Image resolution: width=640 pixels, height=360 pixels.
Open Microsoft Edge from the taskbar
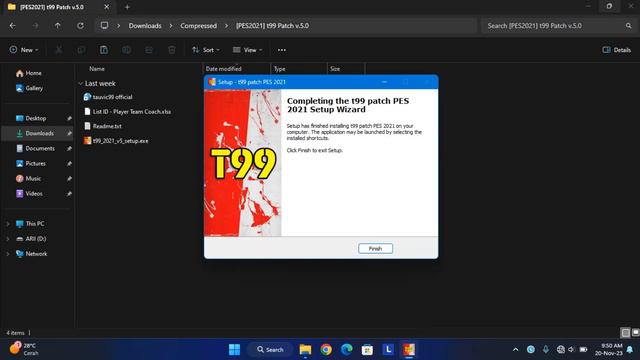click(x=347, y=349)
